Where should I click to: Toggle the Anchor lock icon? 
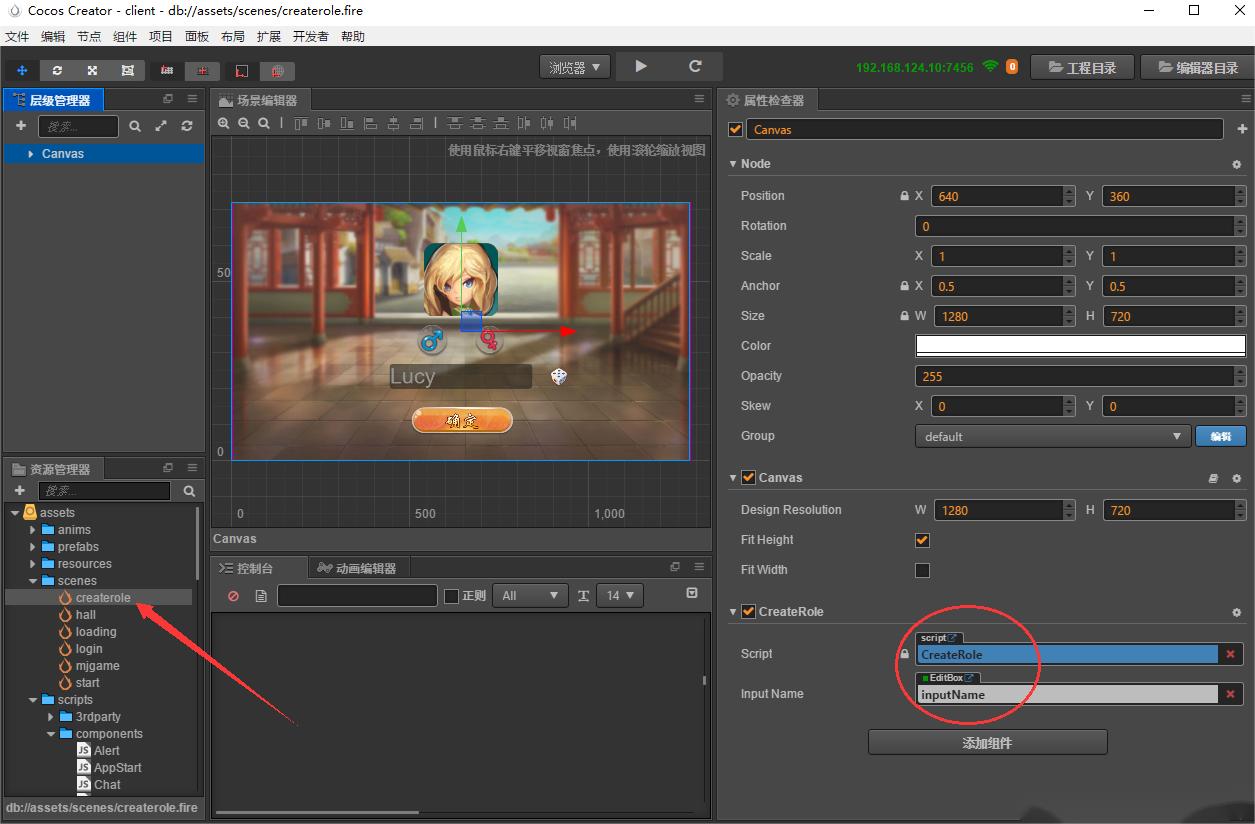click(904, 286)
